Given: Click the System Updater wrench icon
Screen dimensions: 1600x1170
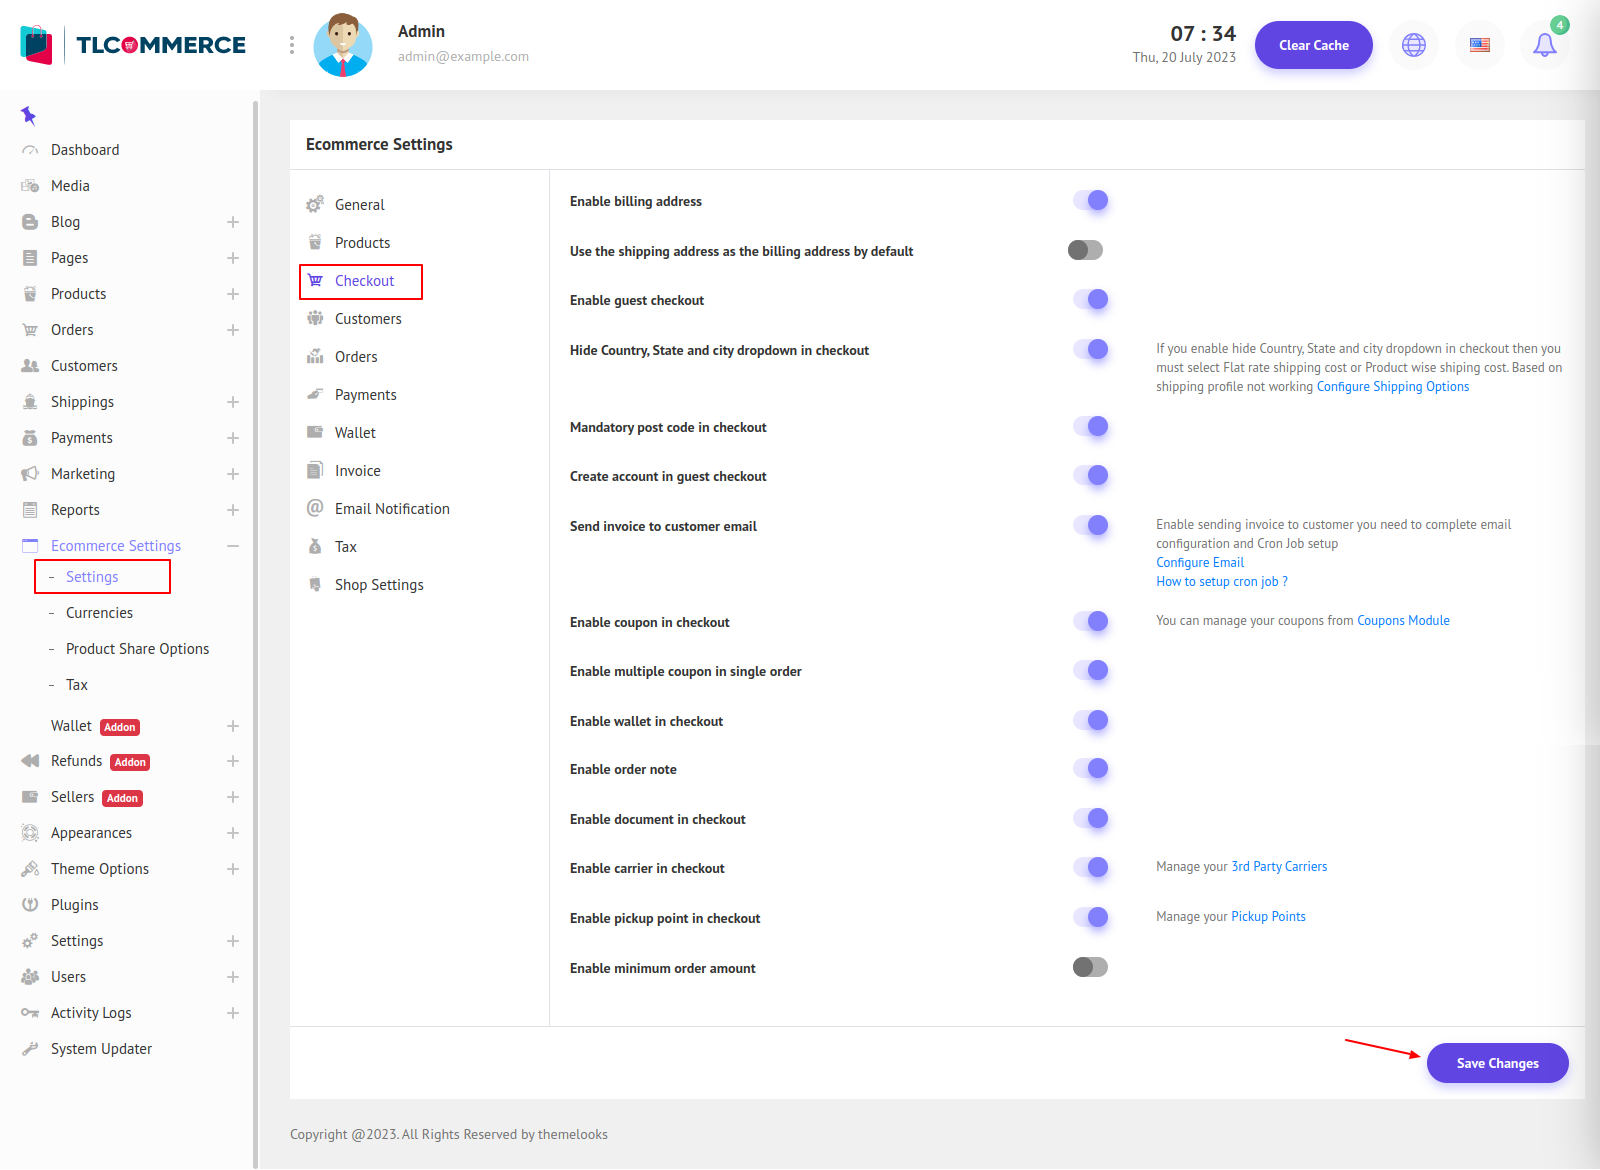Looking at the screenshot, I should pos(30,1049).
